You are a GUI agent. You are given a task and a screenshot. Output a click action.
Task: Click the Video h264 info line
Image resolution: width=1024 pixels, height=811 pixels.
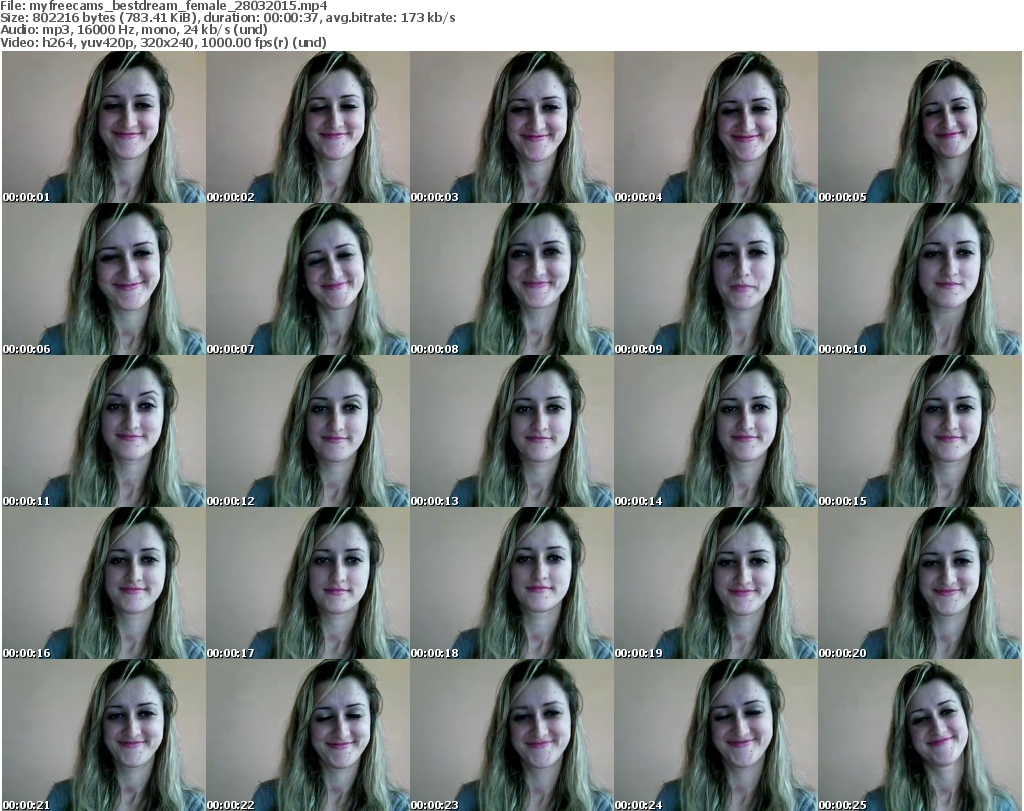pyautogui.click(x=163, y=42)
